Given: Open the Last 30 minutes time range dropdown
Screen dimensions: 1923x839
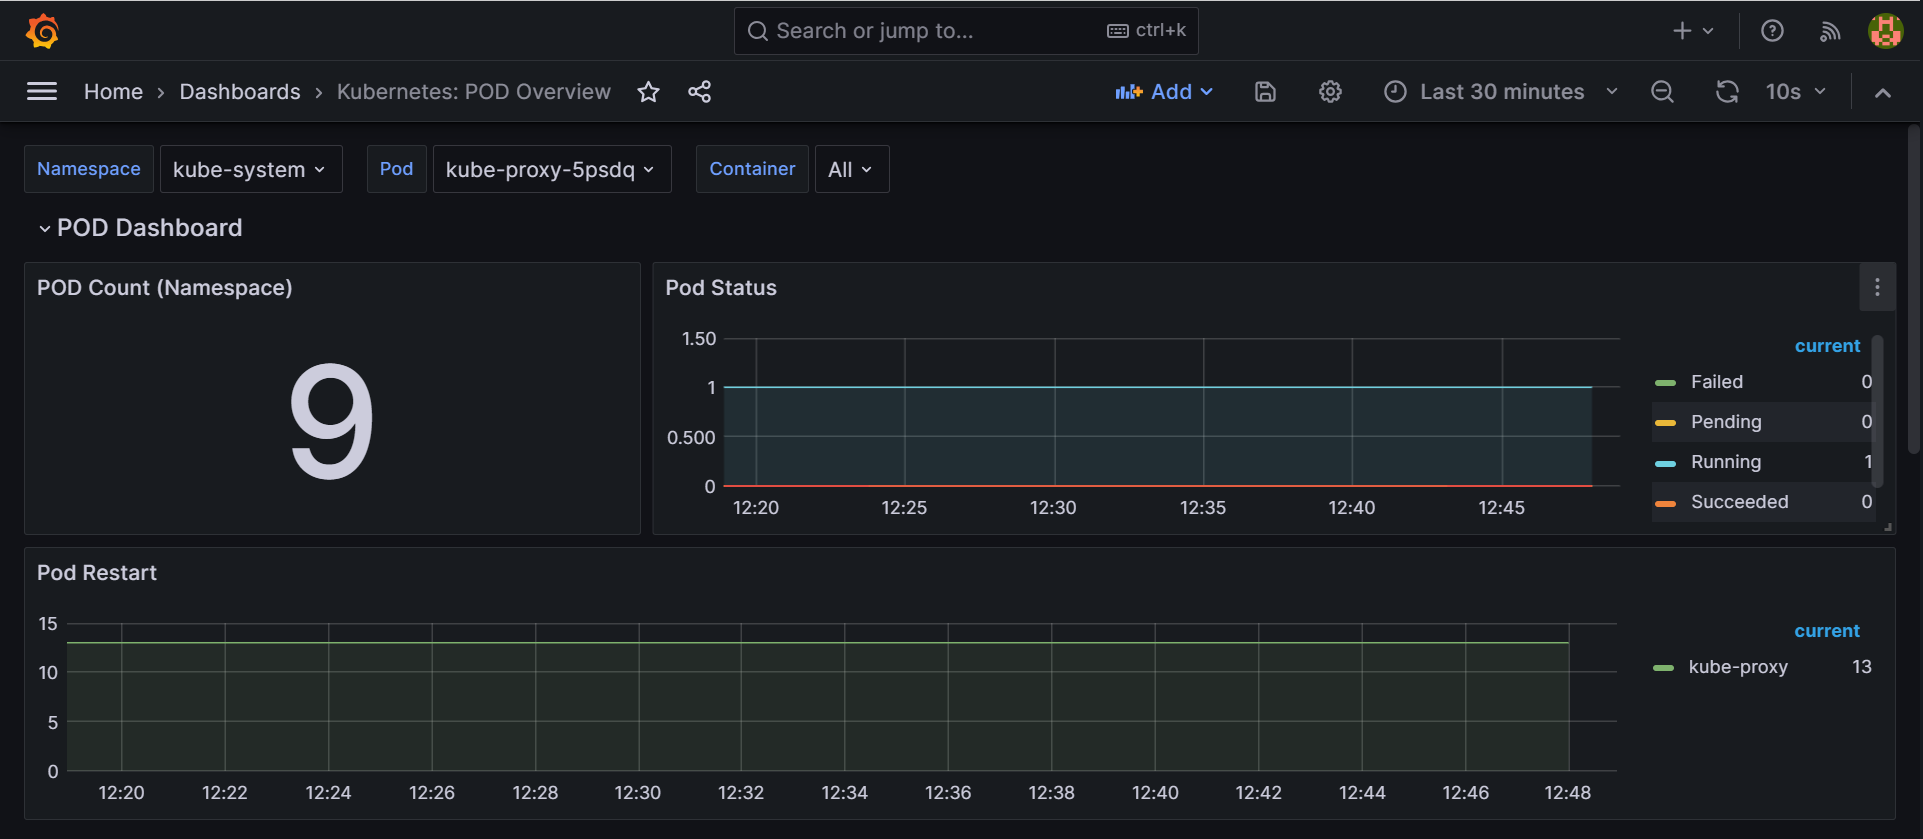Looking at the screenshot, I should [1501, 92].
